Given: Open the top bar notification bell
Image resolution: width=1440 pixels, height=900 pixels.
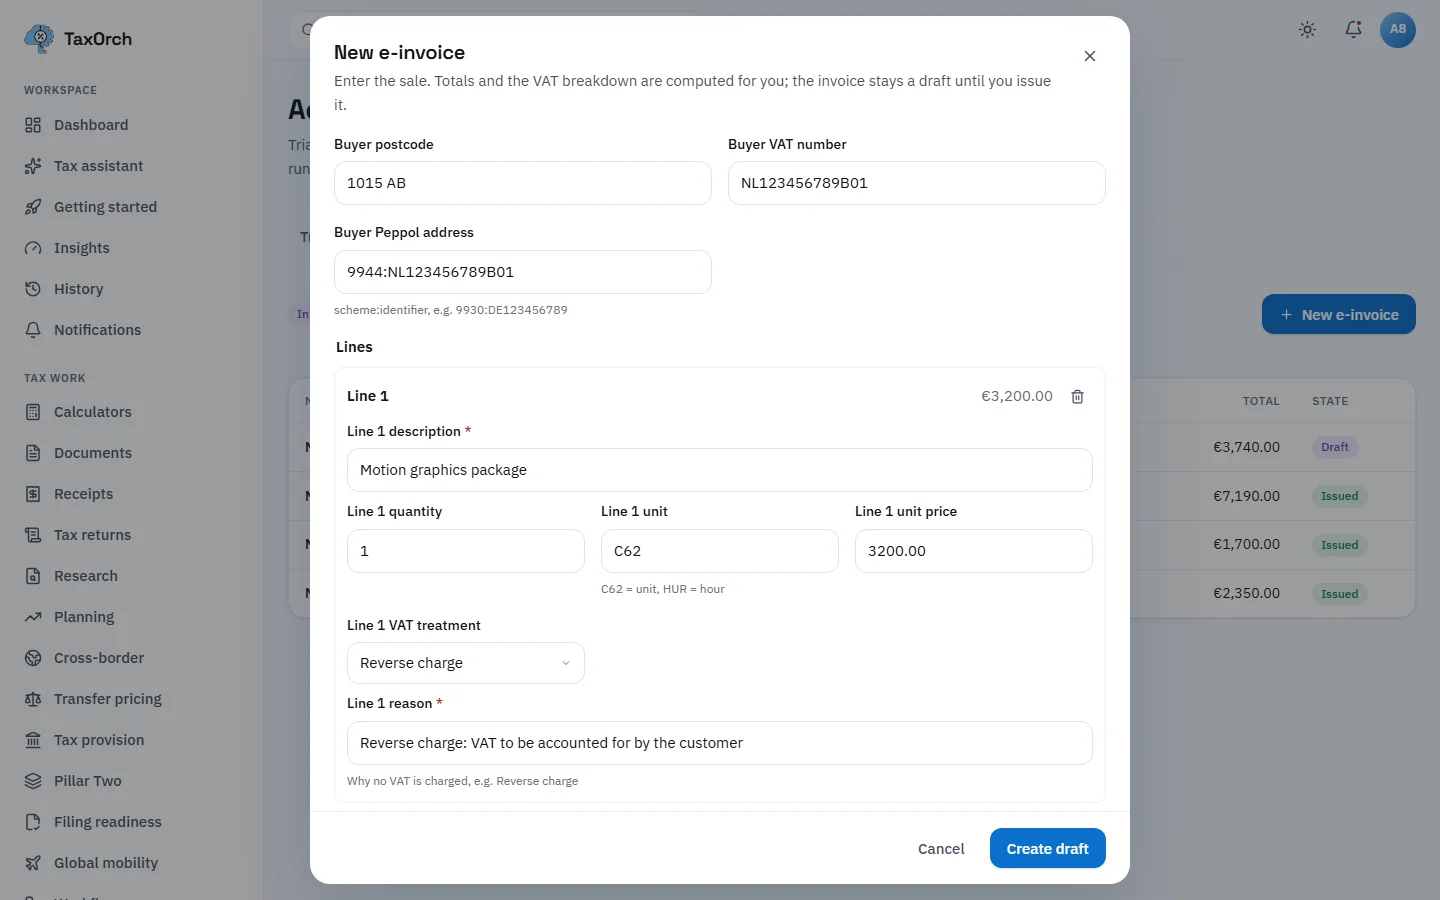Looking at the screenshot, I should tap(1353, 30).
